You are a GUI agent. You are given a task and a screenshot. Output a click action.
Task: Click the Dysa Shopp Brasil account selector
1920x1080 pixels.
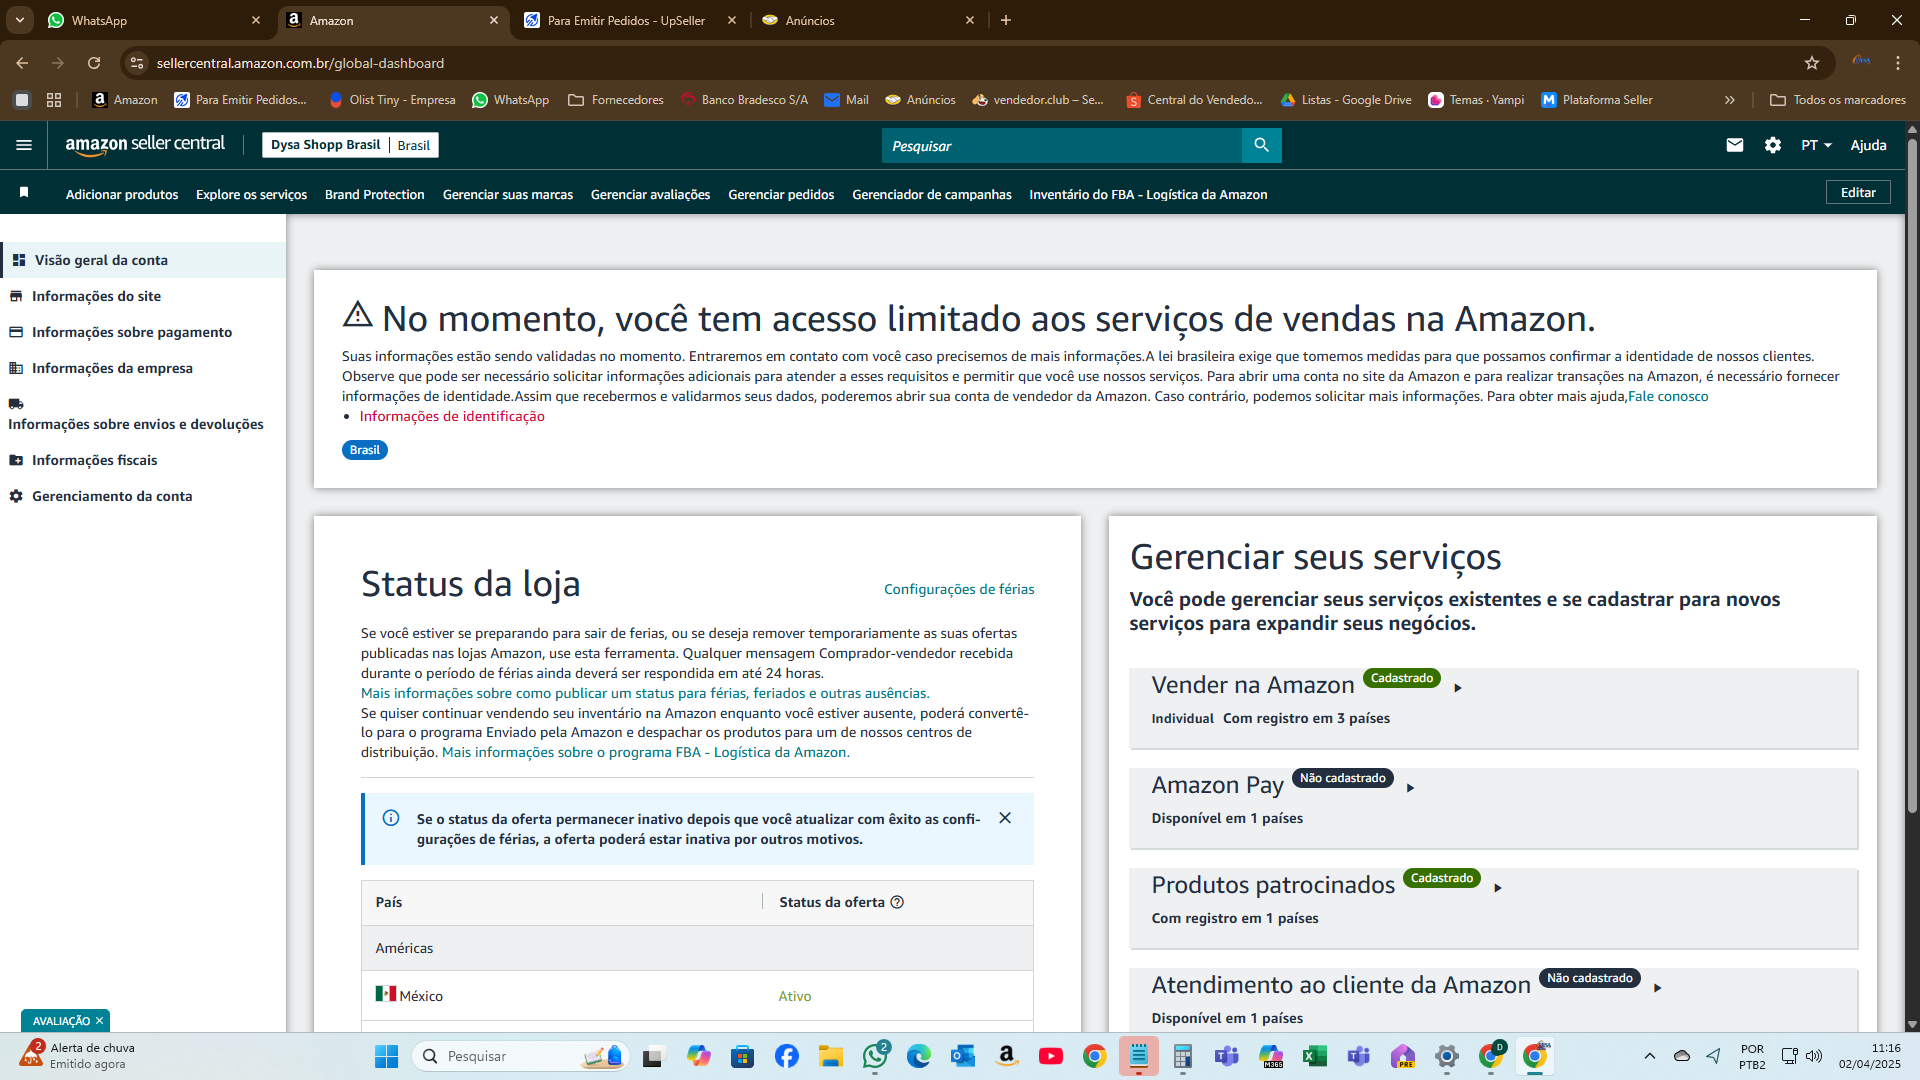pyautogui.click(x=350, y=145)
